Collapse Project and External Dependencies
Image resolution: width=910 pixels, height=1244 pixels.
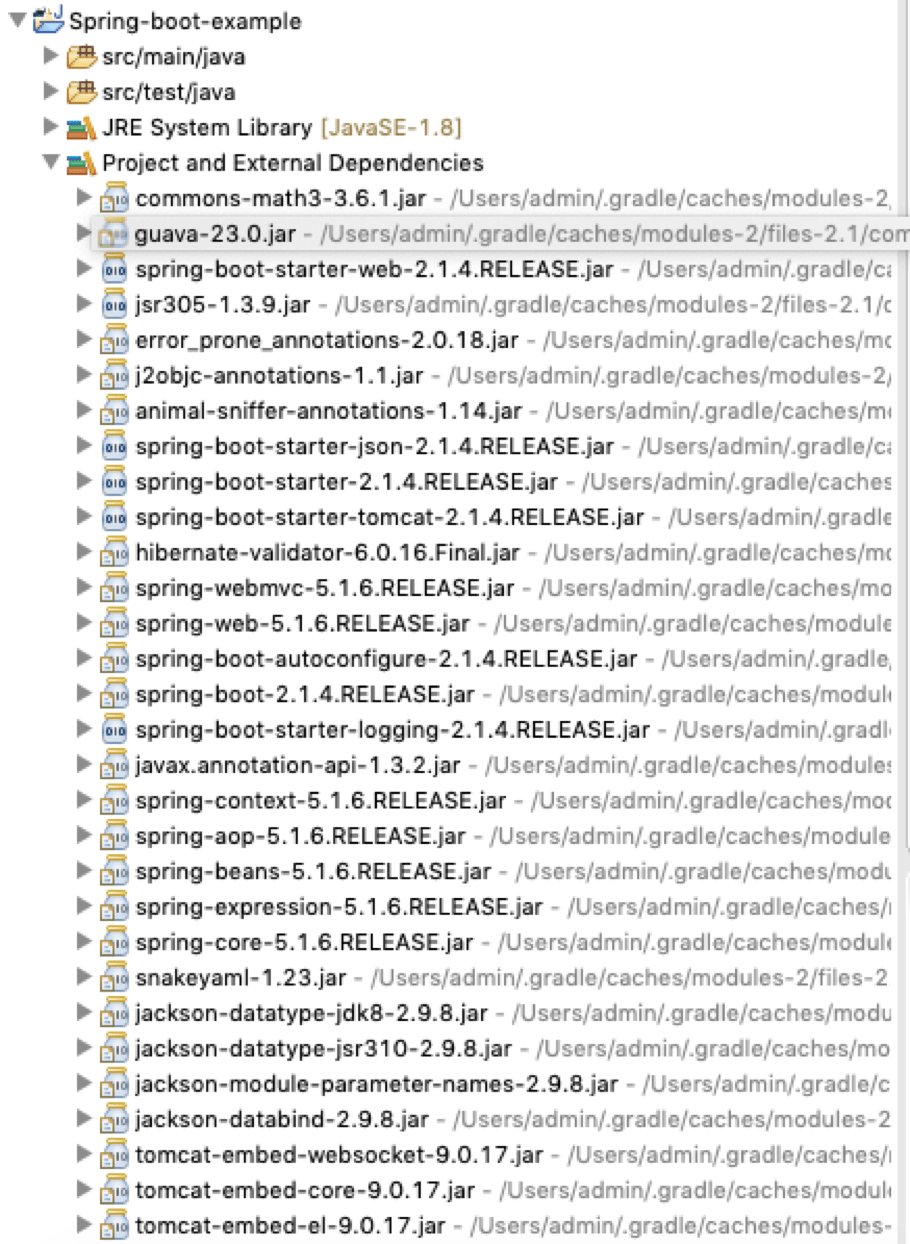coord(50,162)
